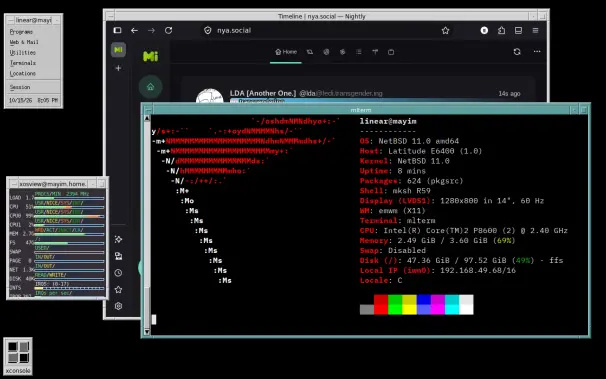
Task: Open the Utilities menu entry
Action: click(22, 53)
